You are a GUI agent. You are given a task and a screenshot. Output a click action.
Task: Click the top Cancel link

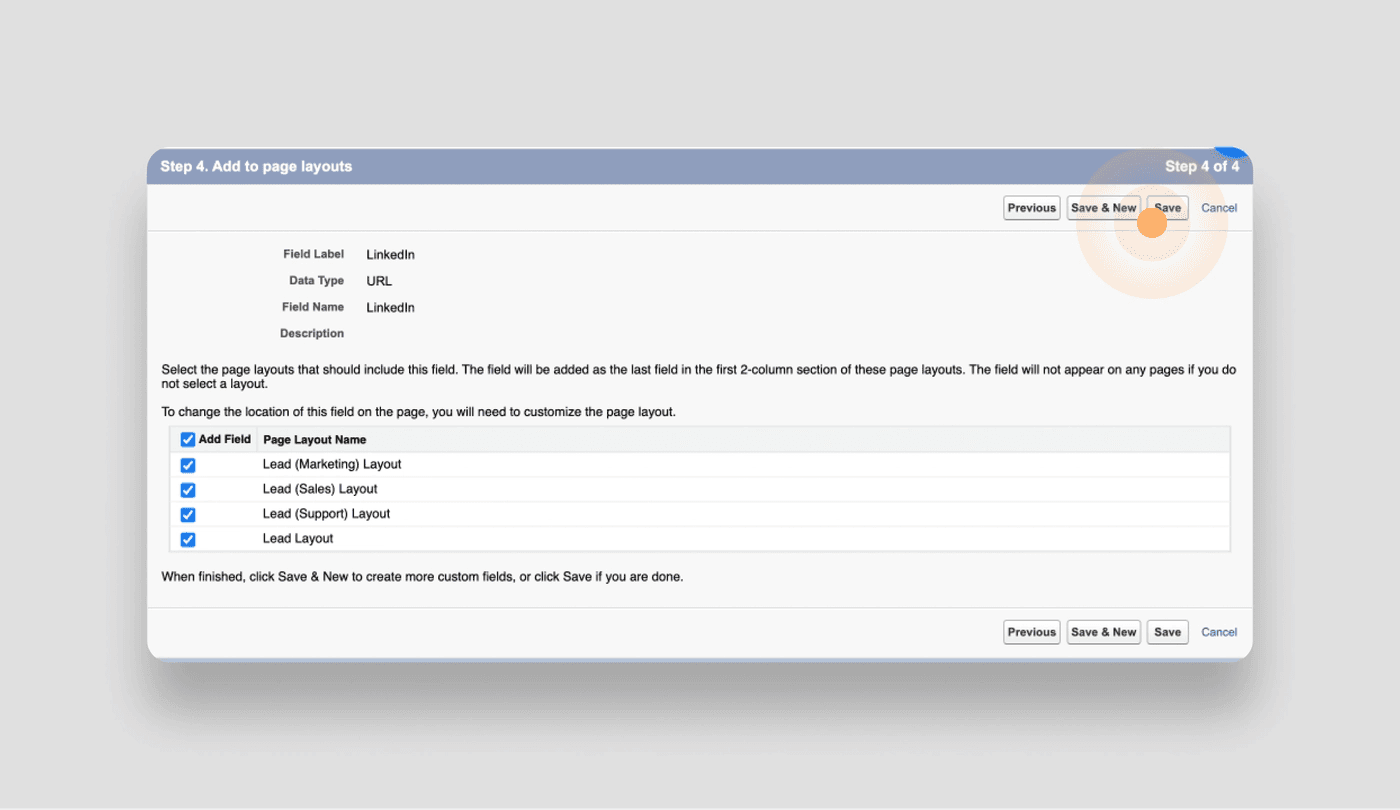(x=1219, y=208)
